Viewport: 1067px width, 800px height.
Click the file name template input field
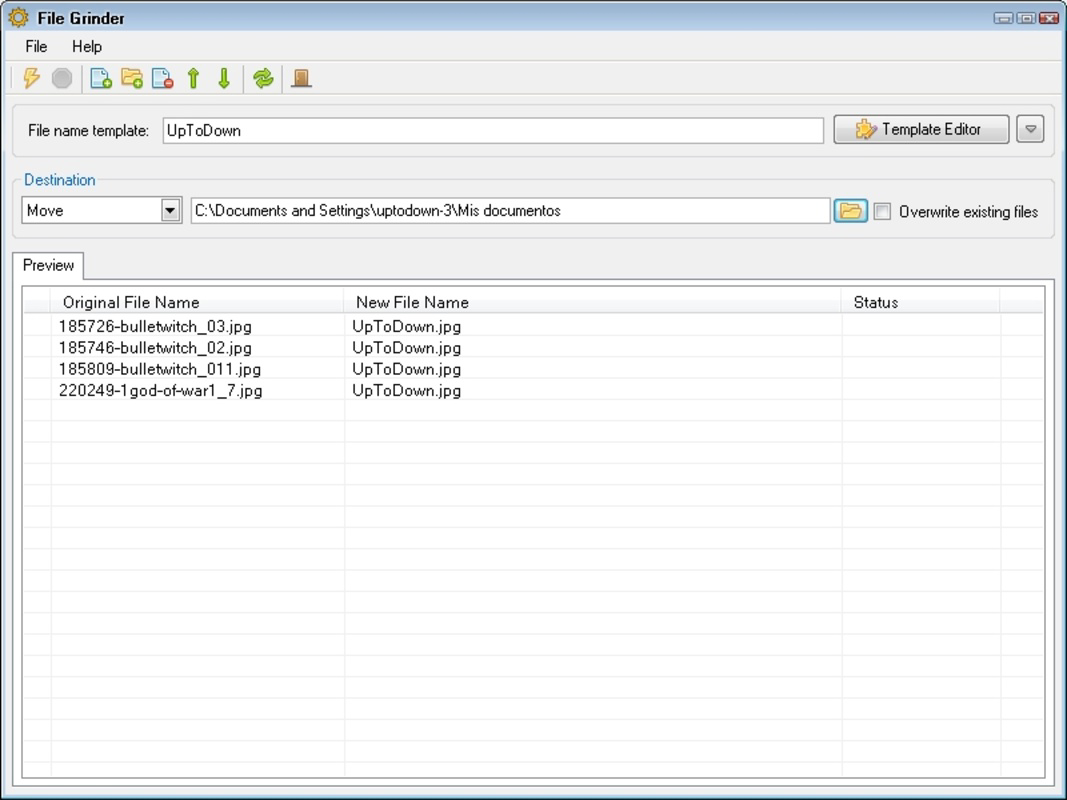pos(490,130)
